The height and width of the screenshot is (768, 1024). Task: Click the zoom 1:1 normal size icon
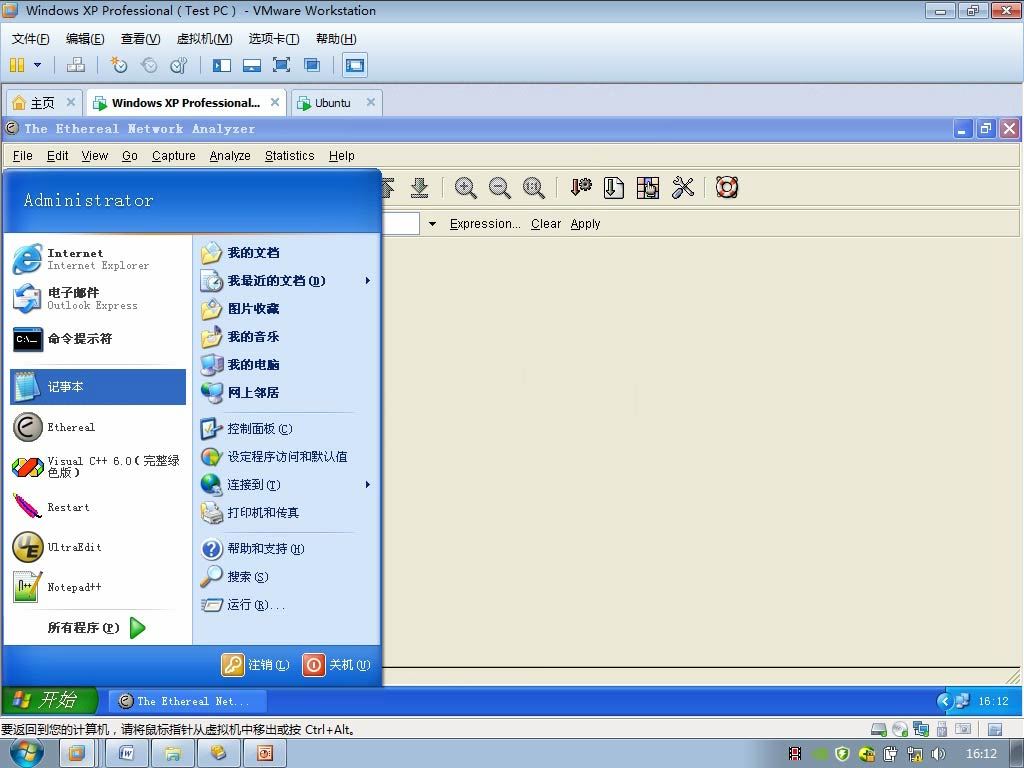coord(534,188)
